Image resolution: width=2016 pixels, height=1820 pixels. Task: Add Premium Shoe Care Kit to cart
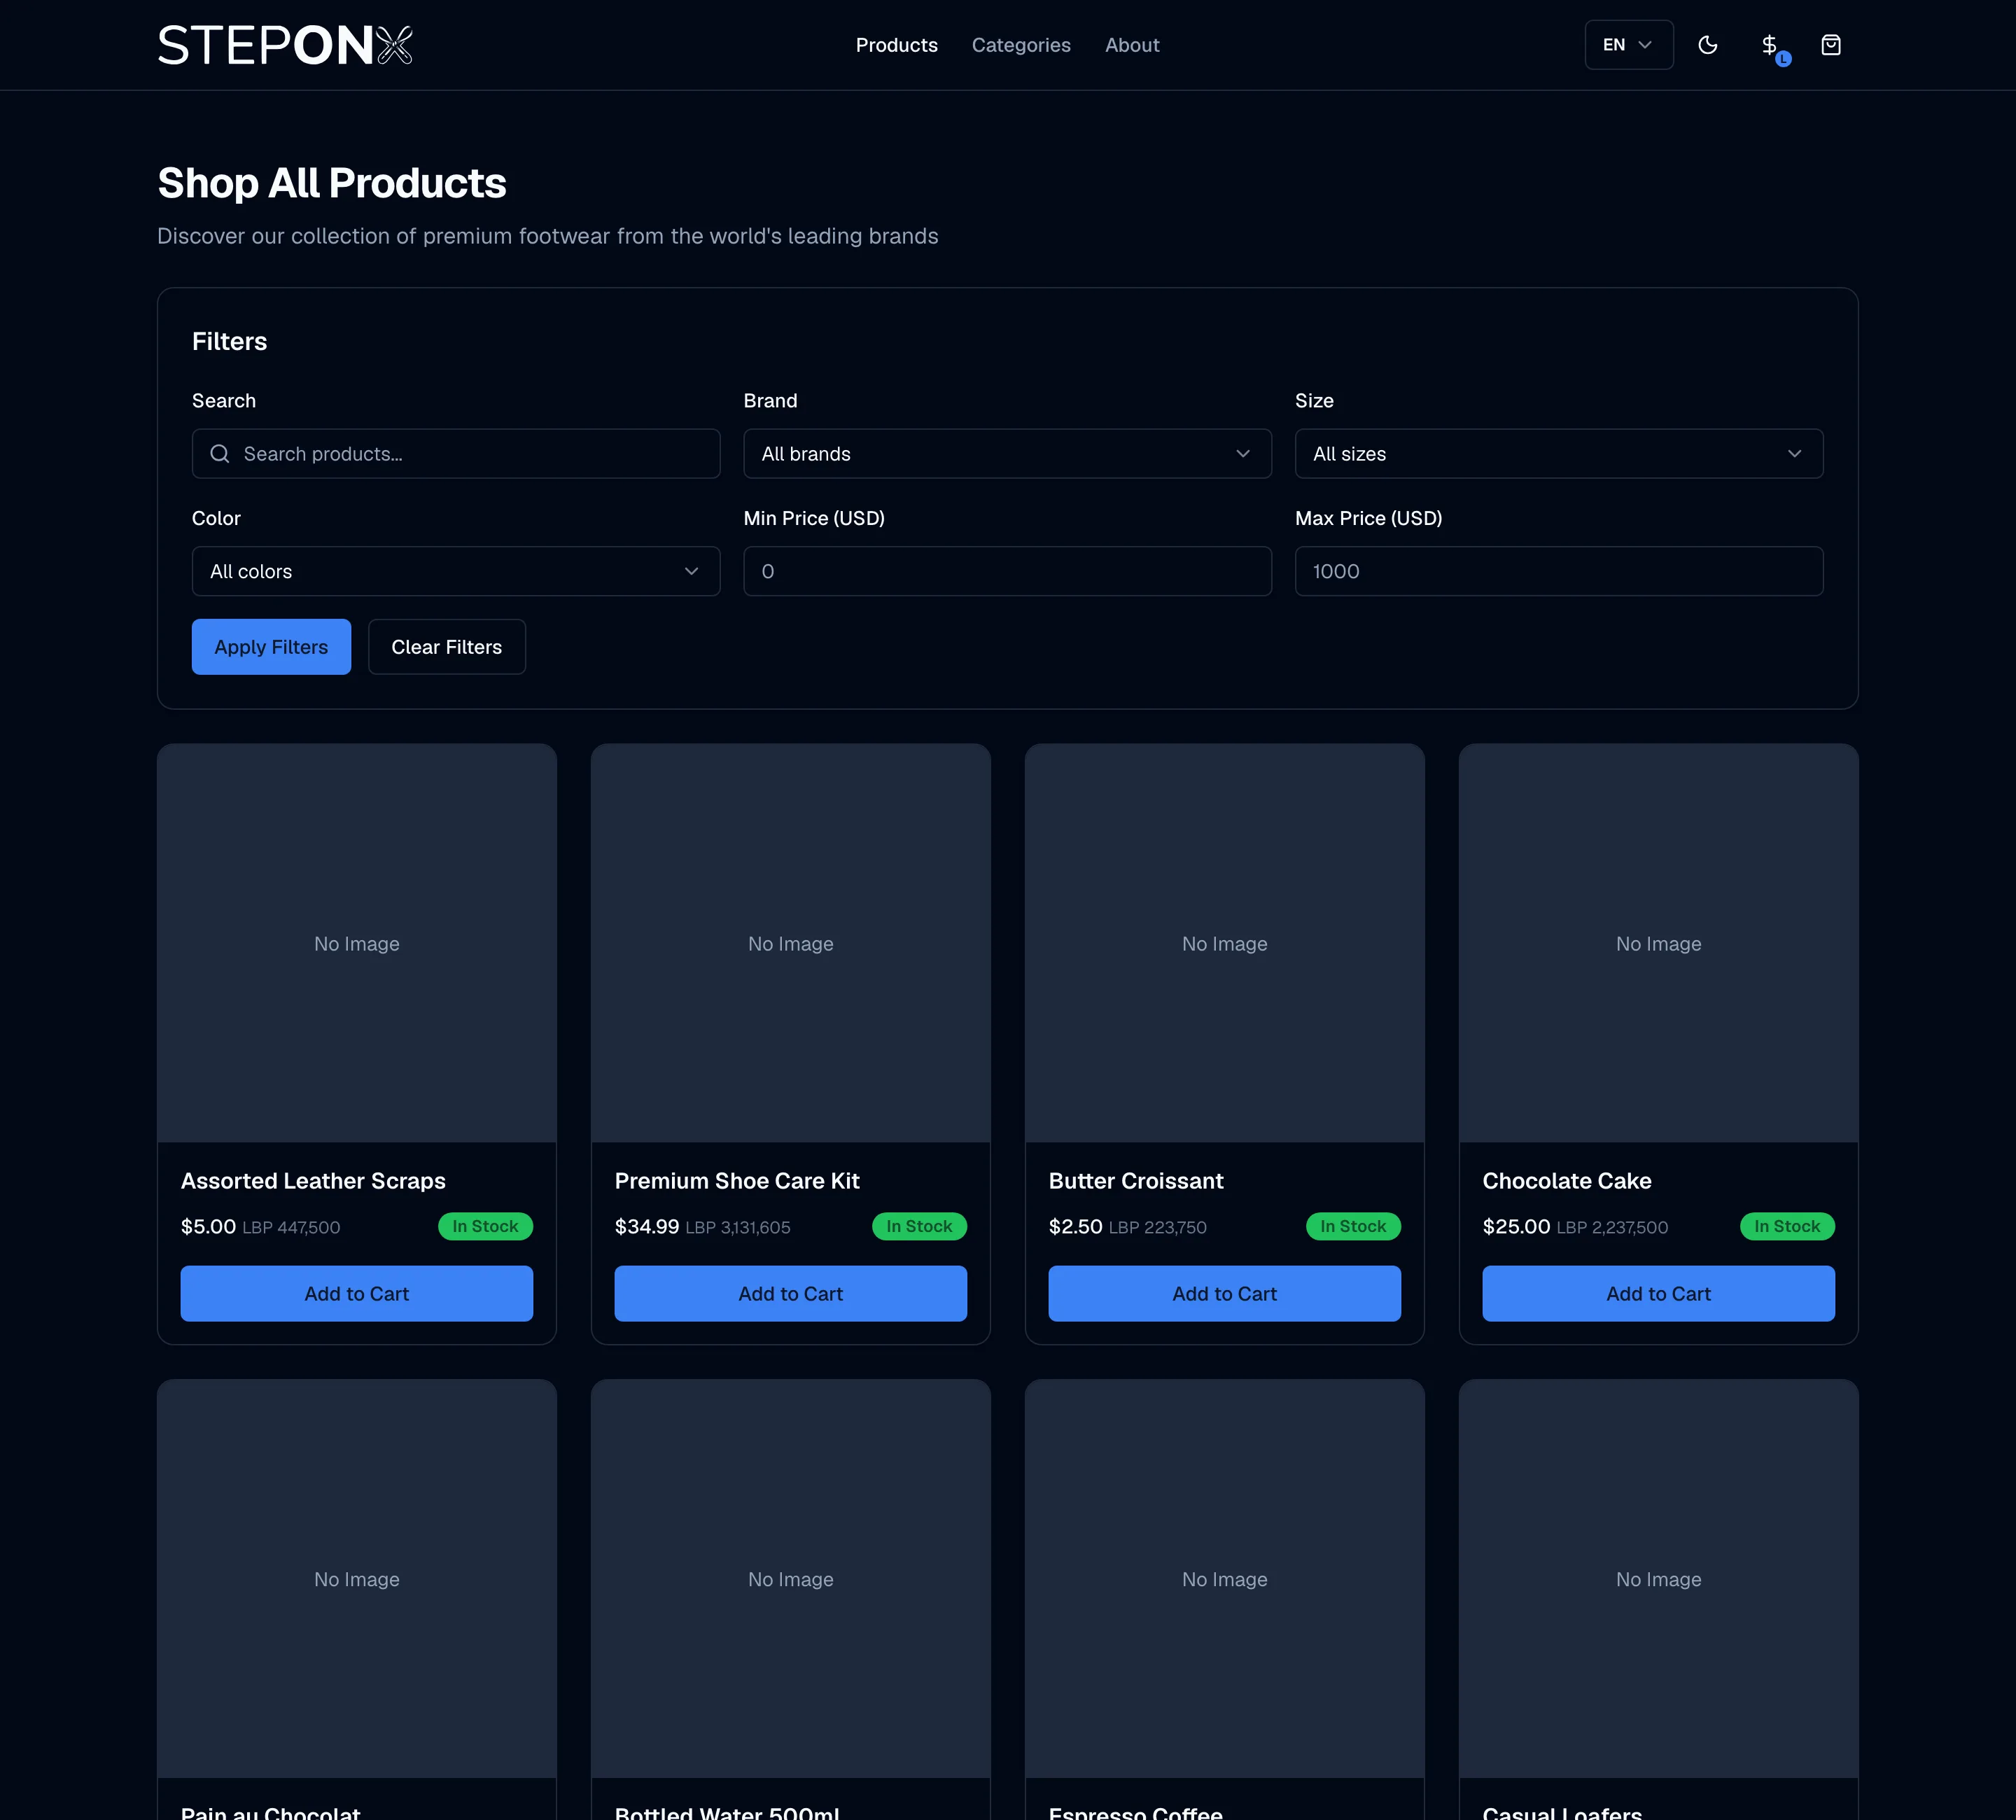pos(791,1294)
